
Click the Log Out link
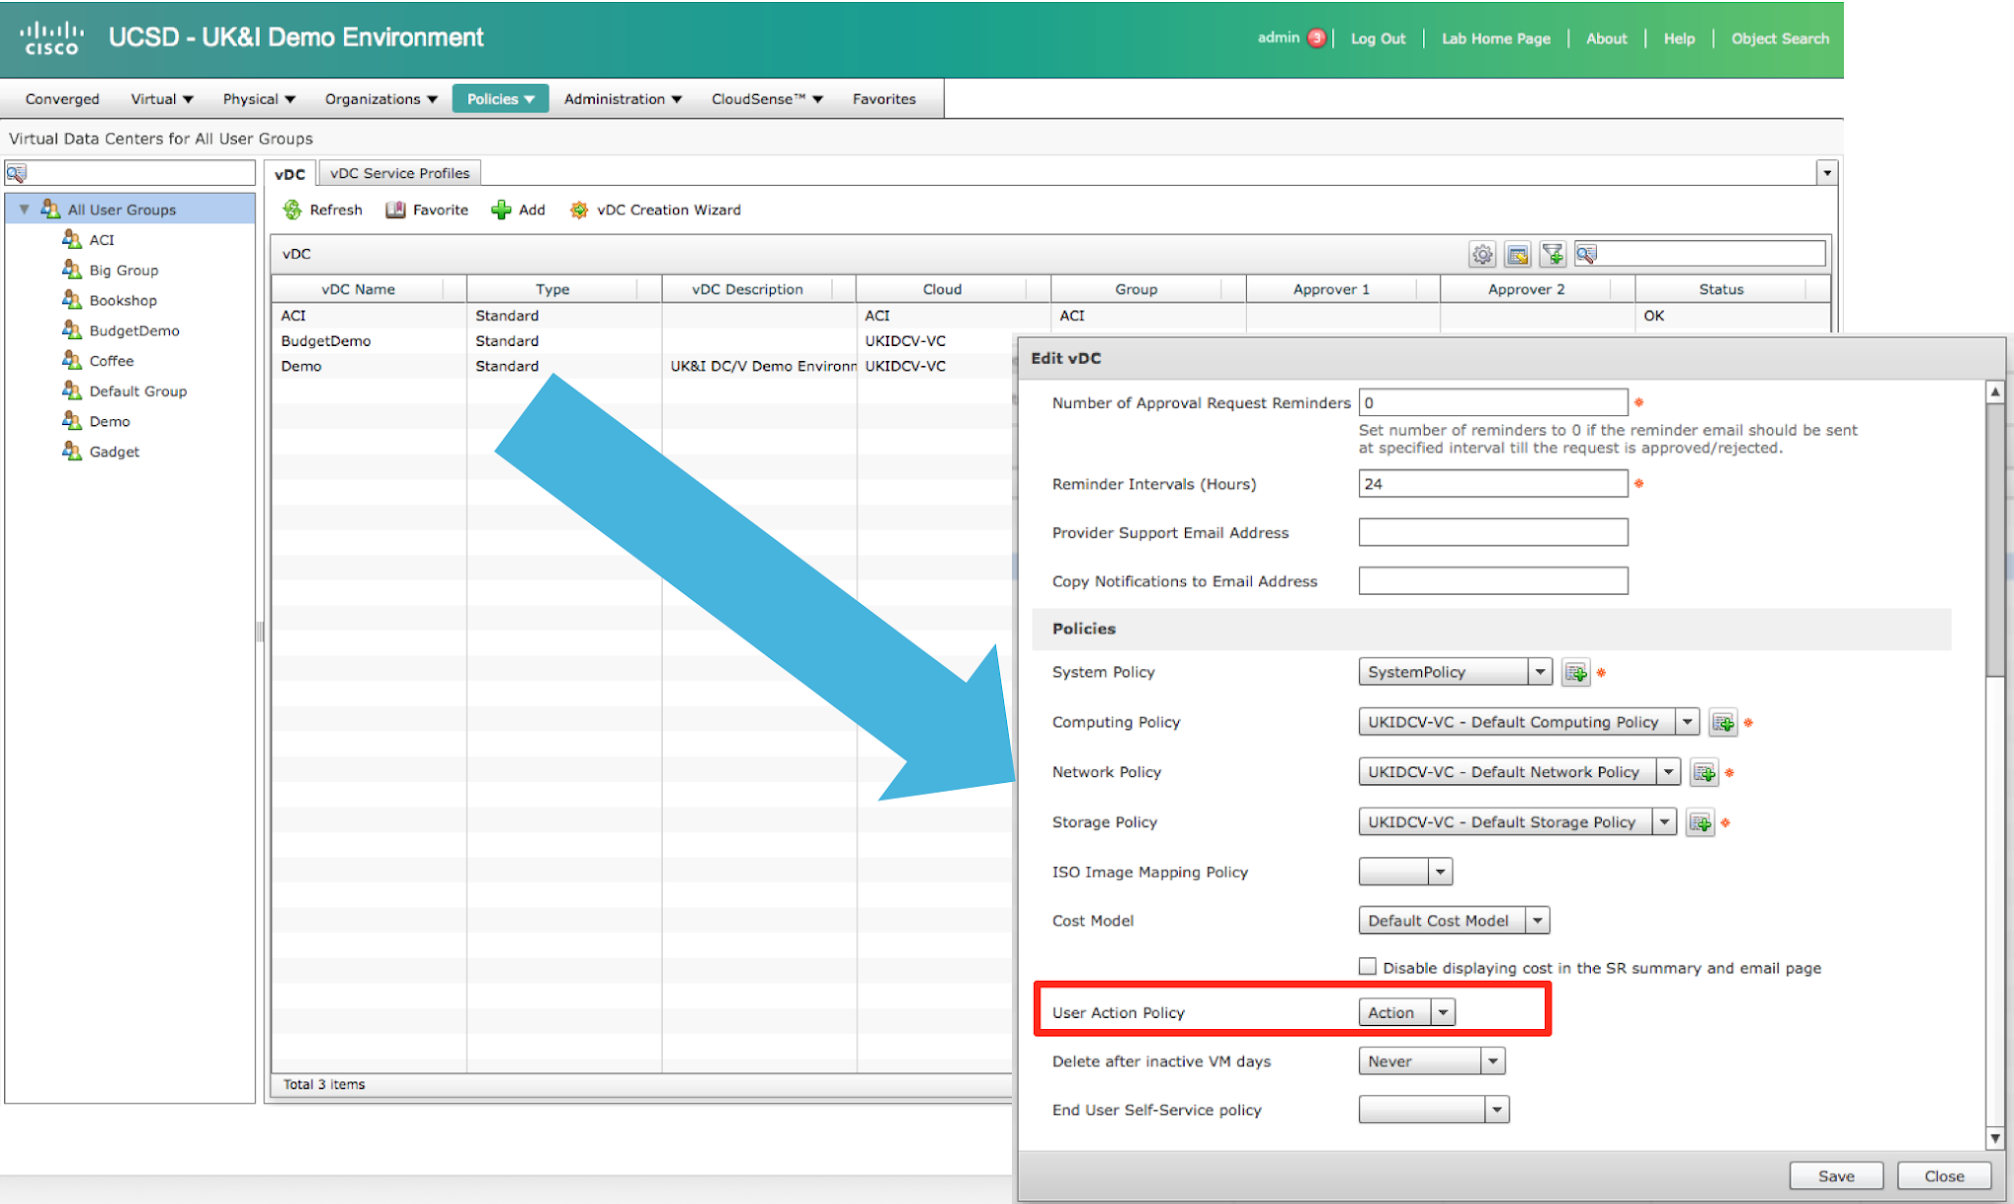(x=1377, y=39)
